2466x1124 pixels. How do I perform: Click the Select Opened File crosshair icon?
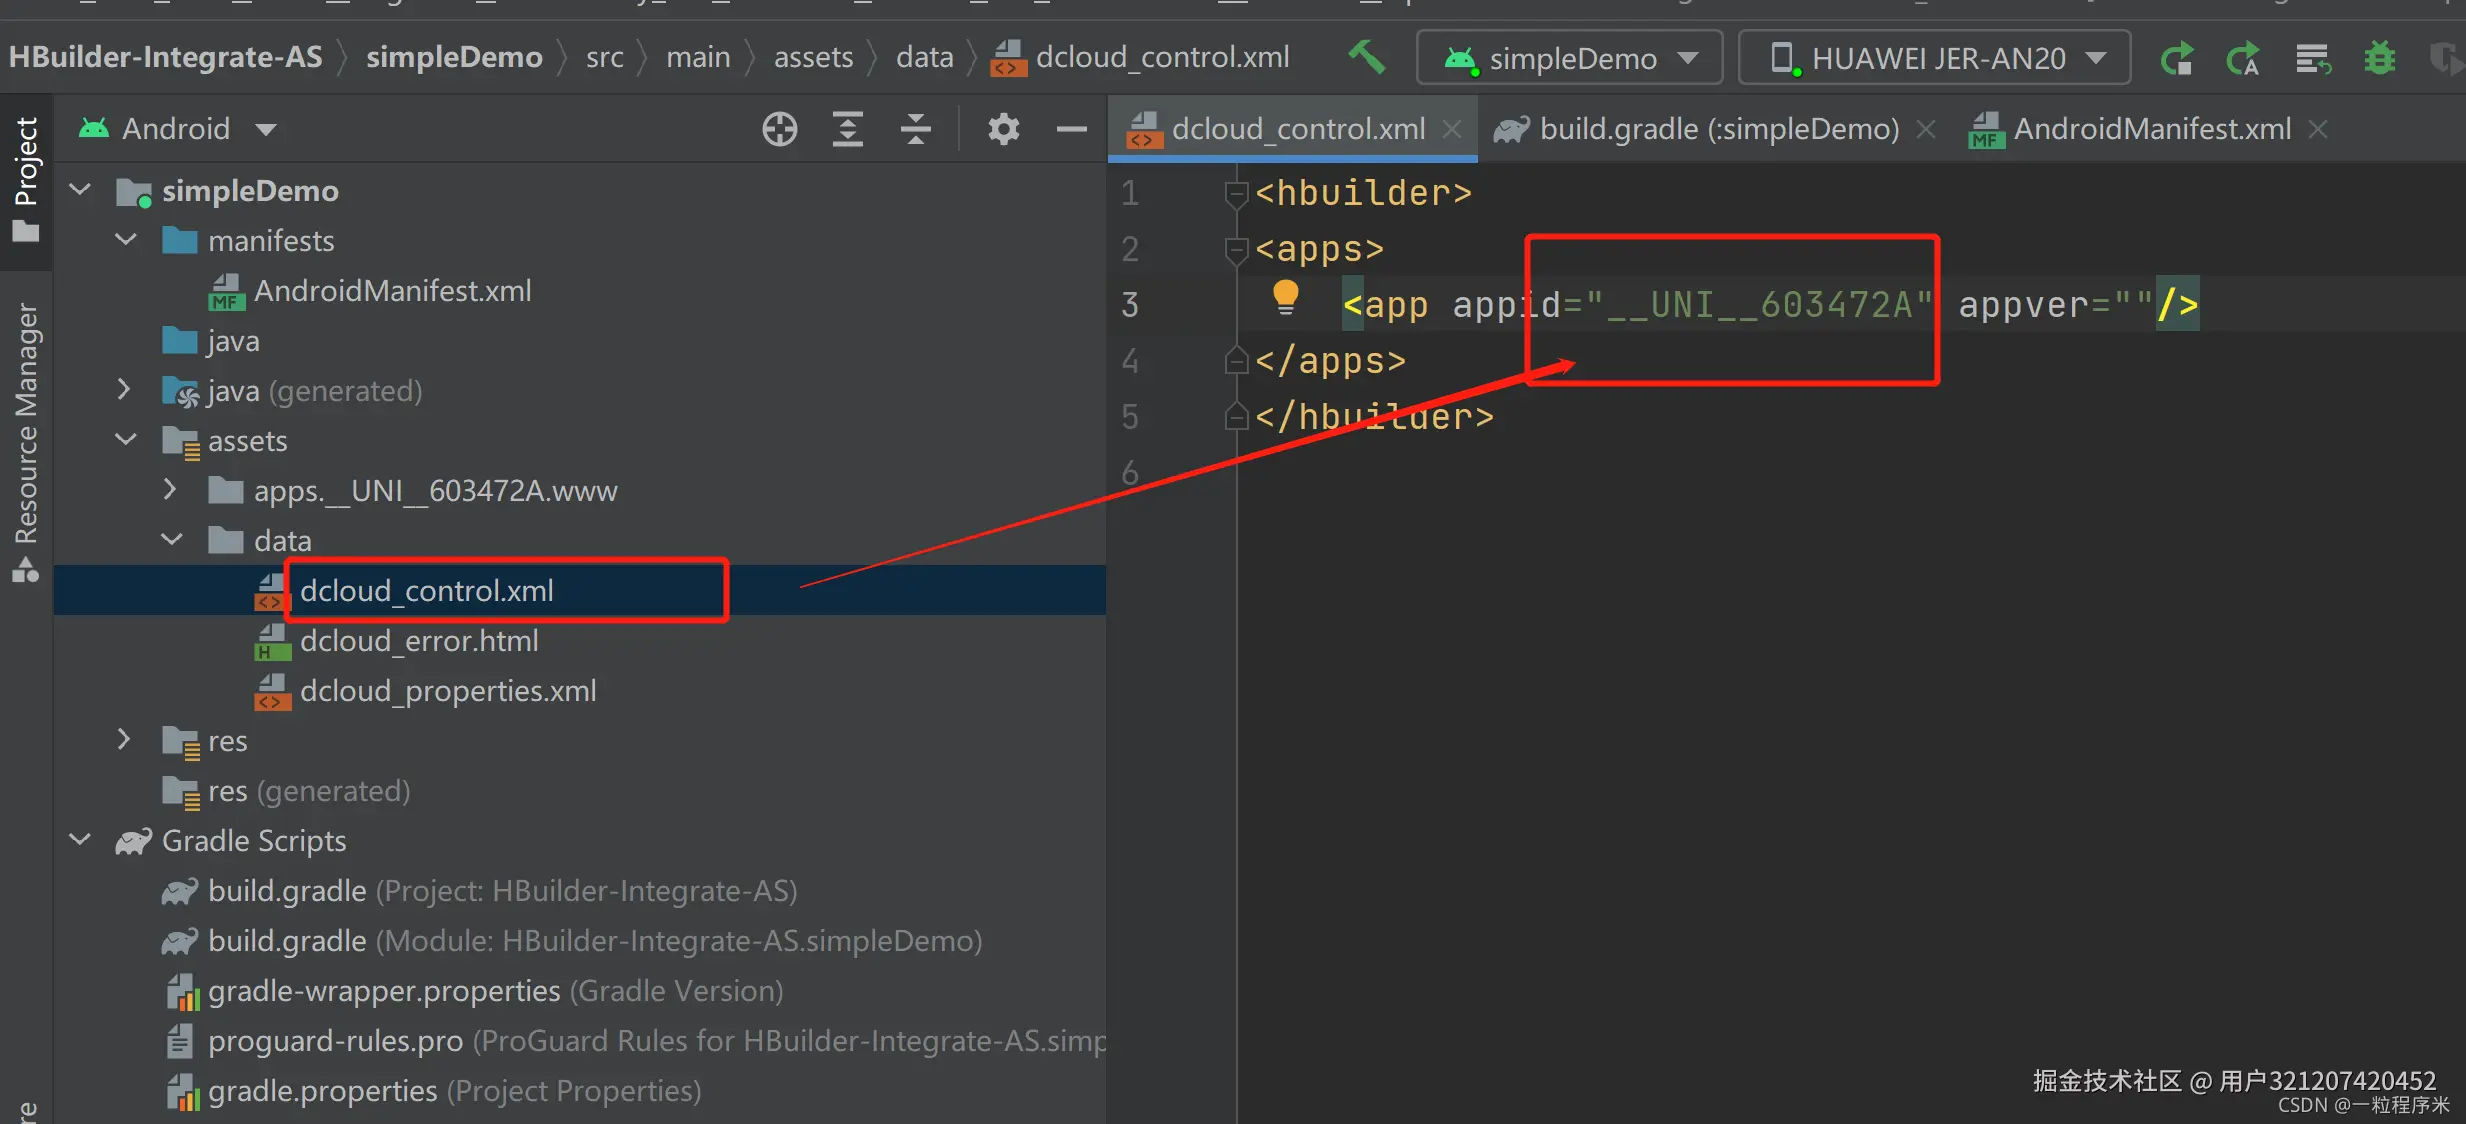pos(779,129)
